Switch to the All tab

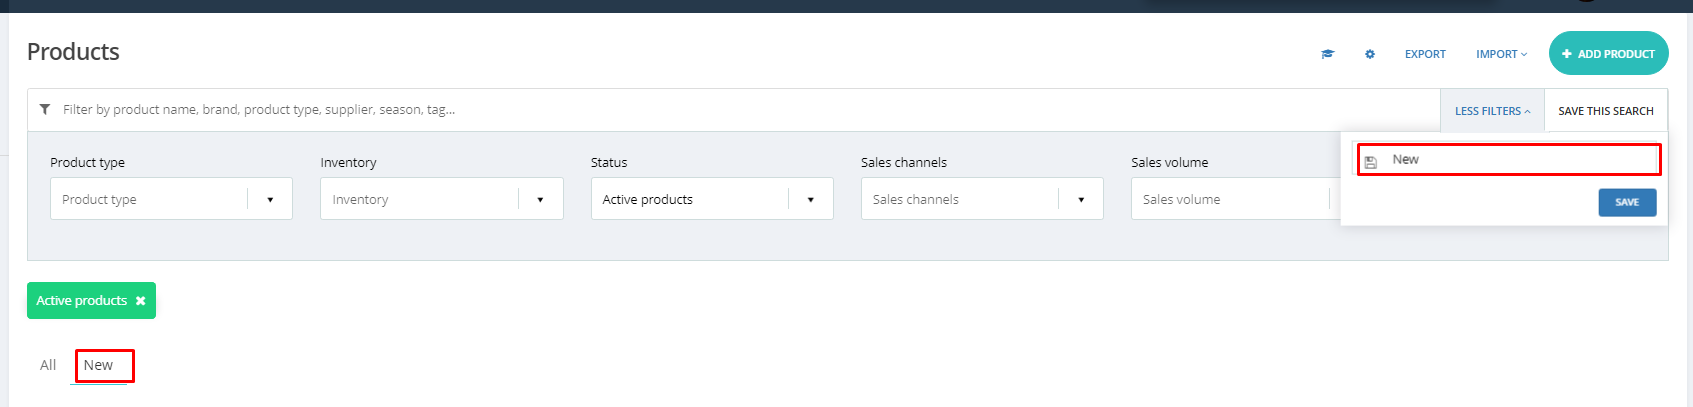pyautogui.click(x=48, y=365)
